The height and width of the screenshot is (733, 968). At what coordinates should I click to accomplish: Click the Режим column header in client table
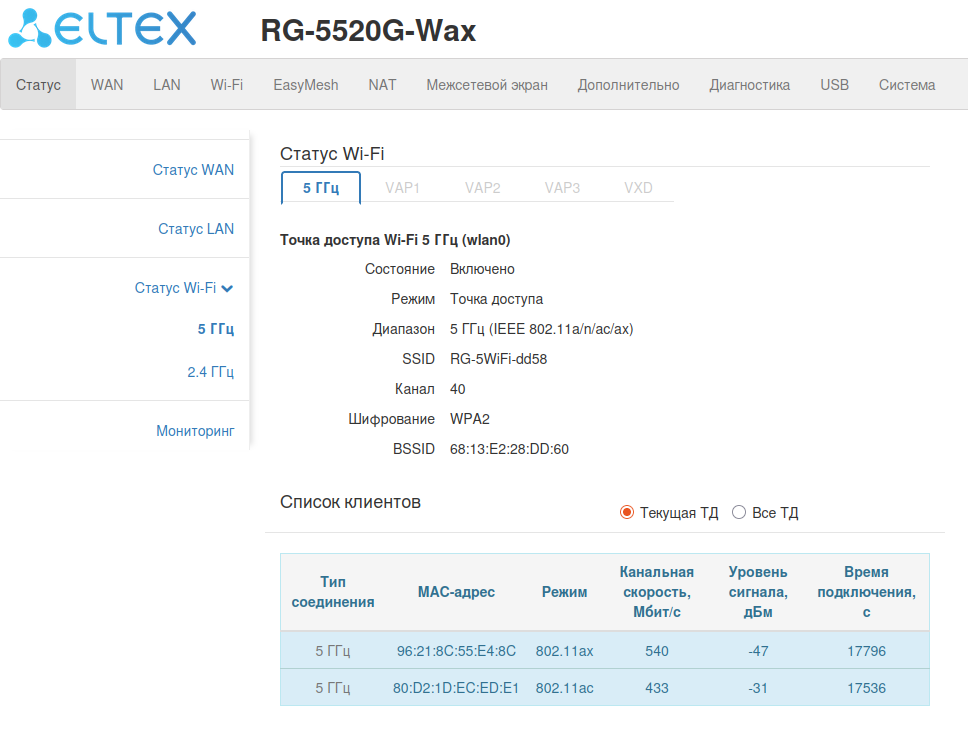(x=564, y=592)
